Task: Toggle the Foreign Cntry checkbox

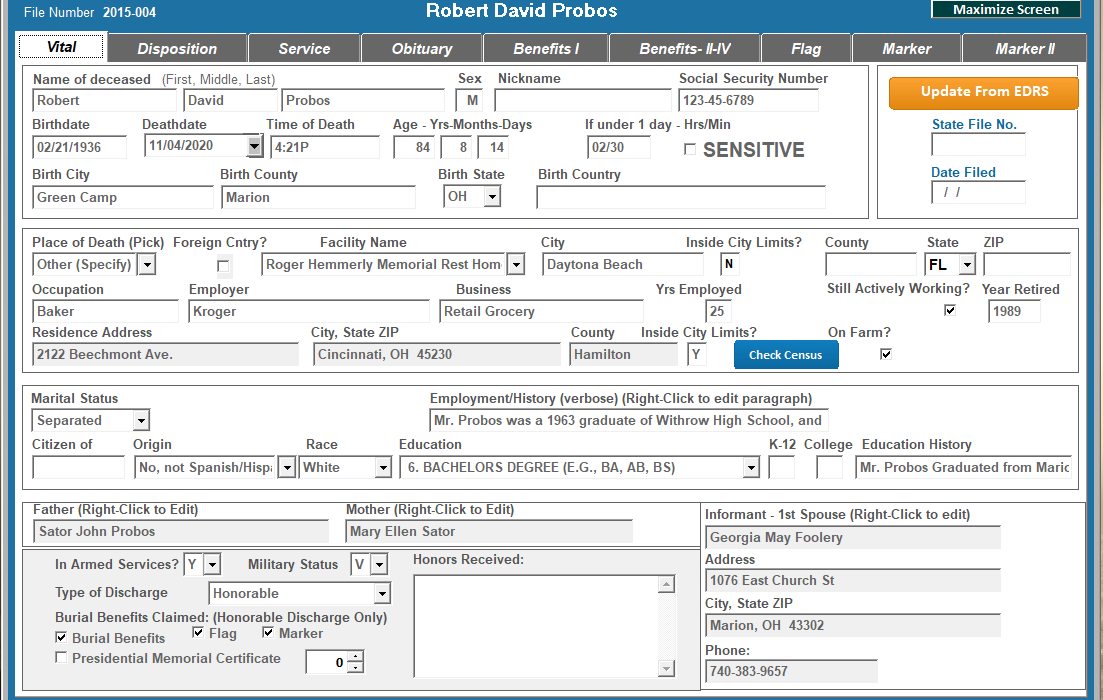Action: coord(224,266)
